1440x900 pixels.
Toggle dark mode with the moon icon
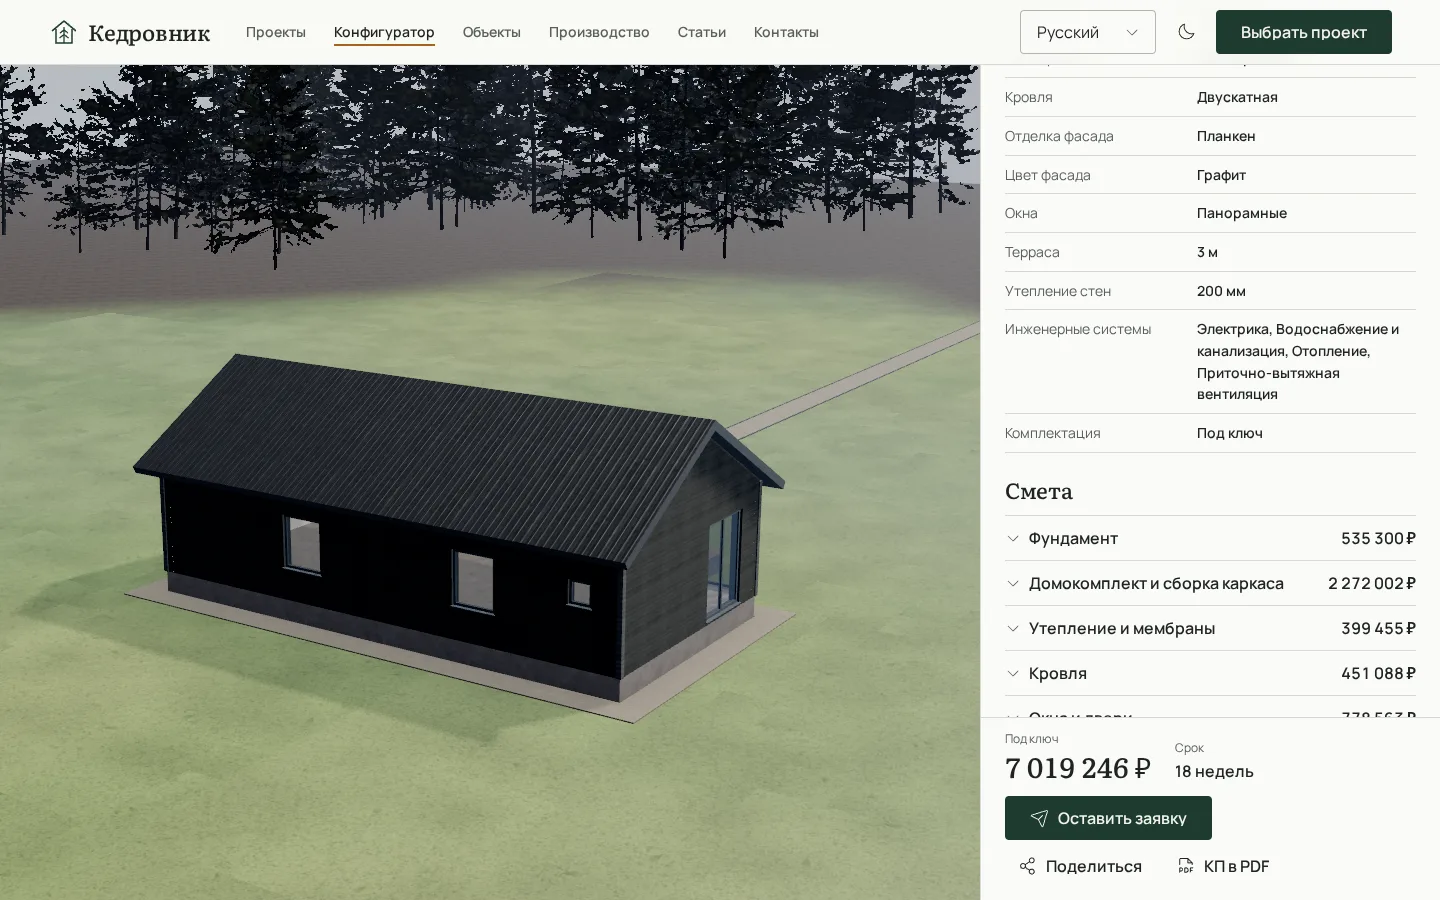click(1186, 32)
